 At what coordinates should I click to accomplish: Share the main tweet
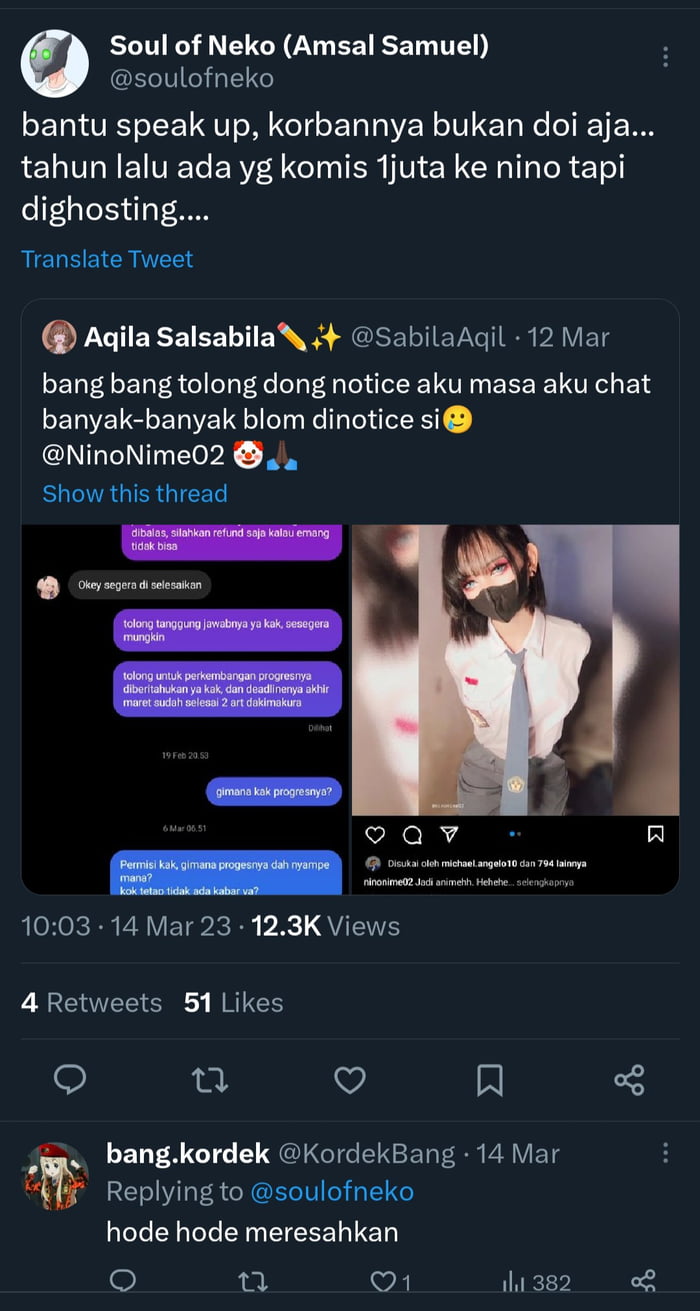629,1080
